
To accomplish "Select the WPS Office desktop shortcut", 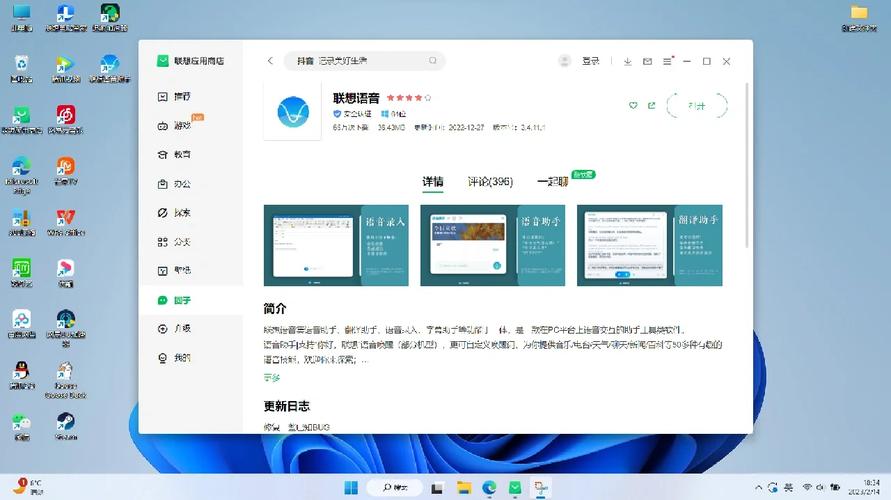I will point(66,222).
